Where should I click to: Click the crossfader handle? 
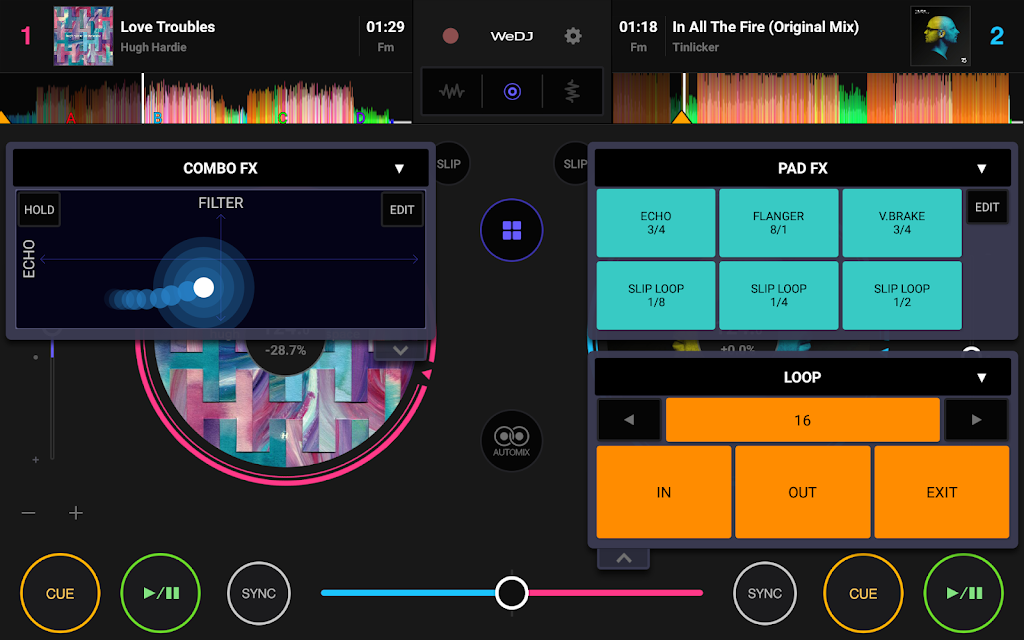point(512,592)
